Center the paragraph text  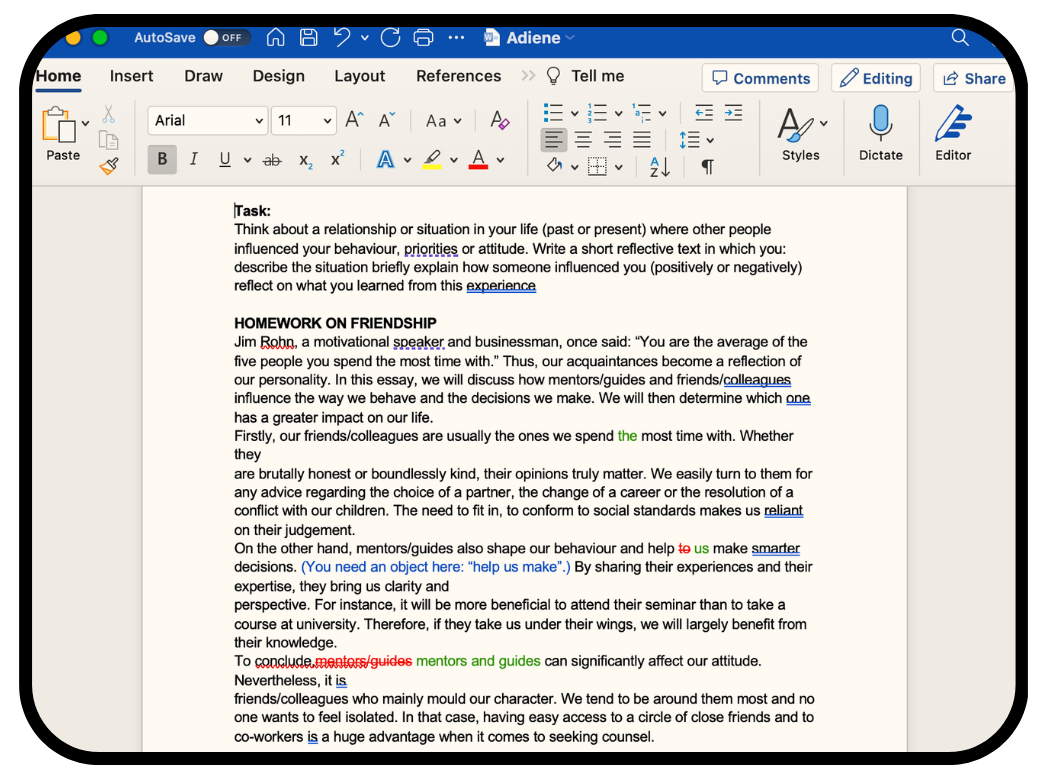tap(583, 140)
